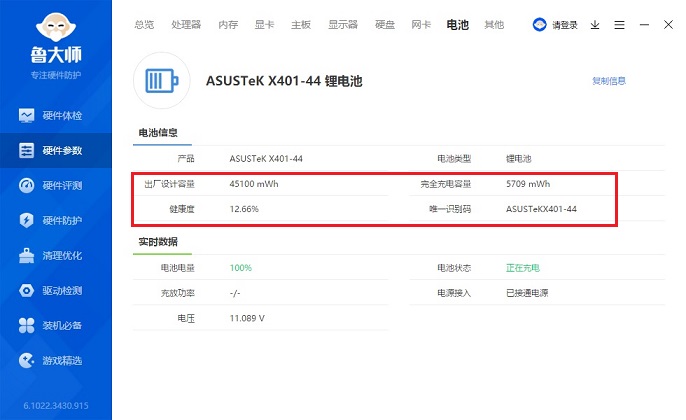This screenshot has width=686, height=420.
Task: Switch to the 总览 tab
Action: [x=145, y=24]
